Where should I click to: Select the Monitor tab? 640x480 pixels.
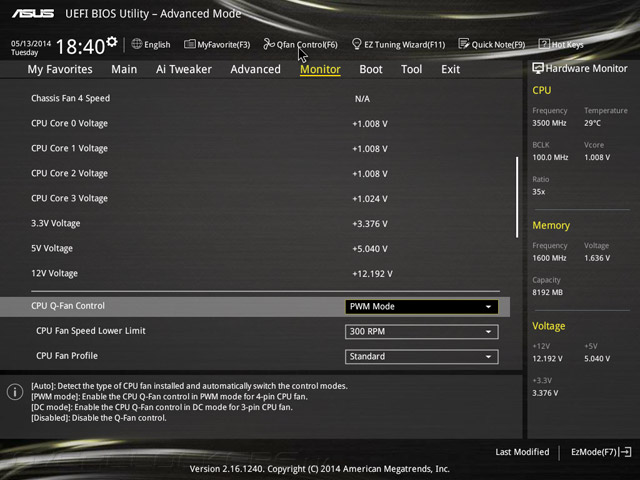tap(320, 69)
